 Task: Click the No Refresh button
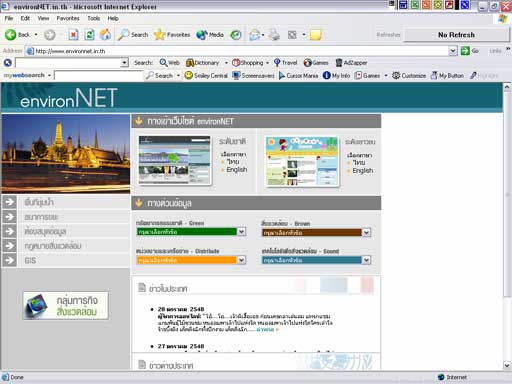tap(456, 35)
